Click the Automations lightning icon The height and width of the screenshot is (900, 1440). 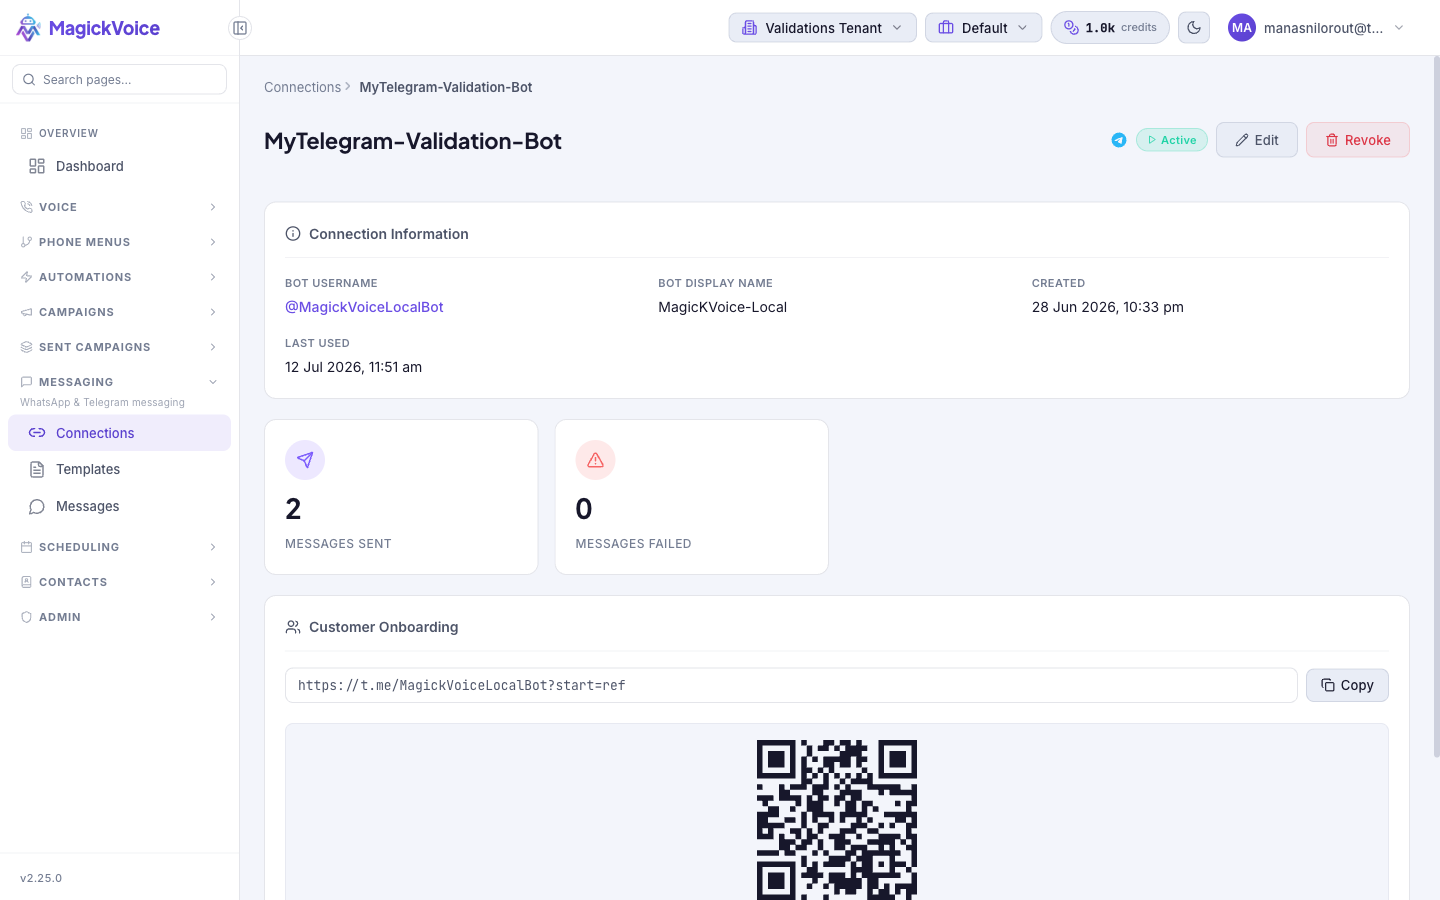[x=26, y=277]
